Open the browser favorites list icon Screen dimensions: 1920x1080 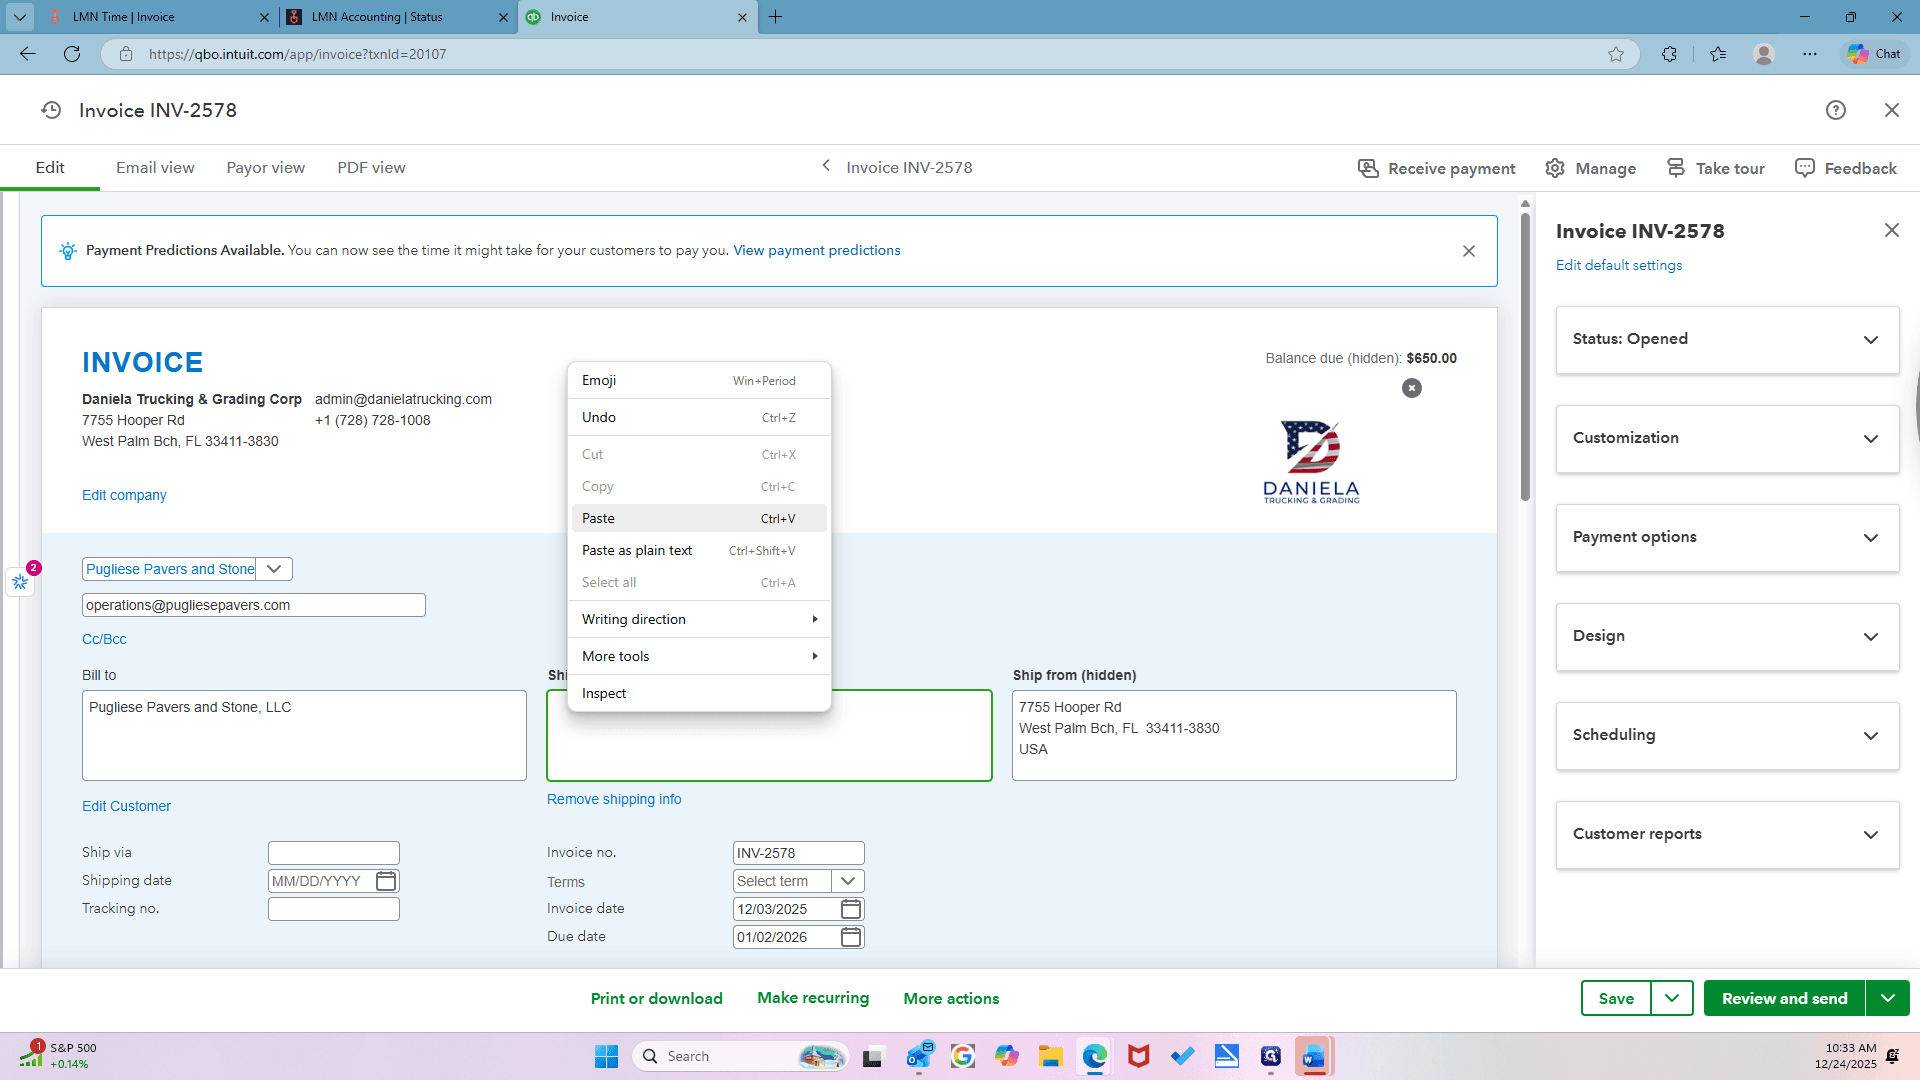(1718, 54)
